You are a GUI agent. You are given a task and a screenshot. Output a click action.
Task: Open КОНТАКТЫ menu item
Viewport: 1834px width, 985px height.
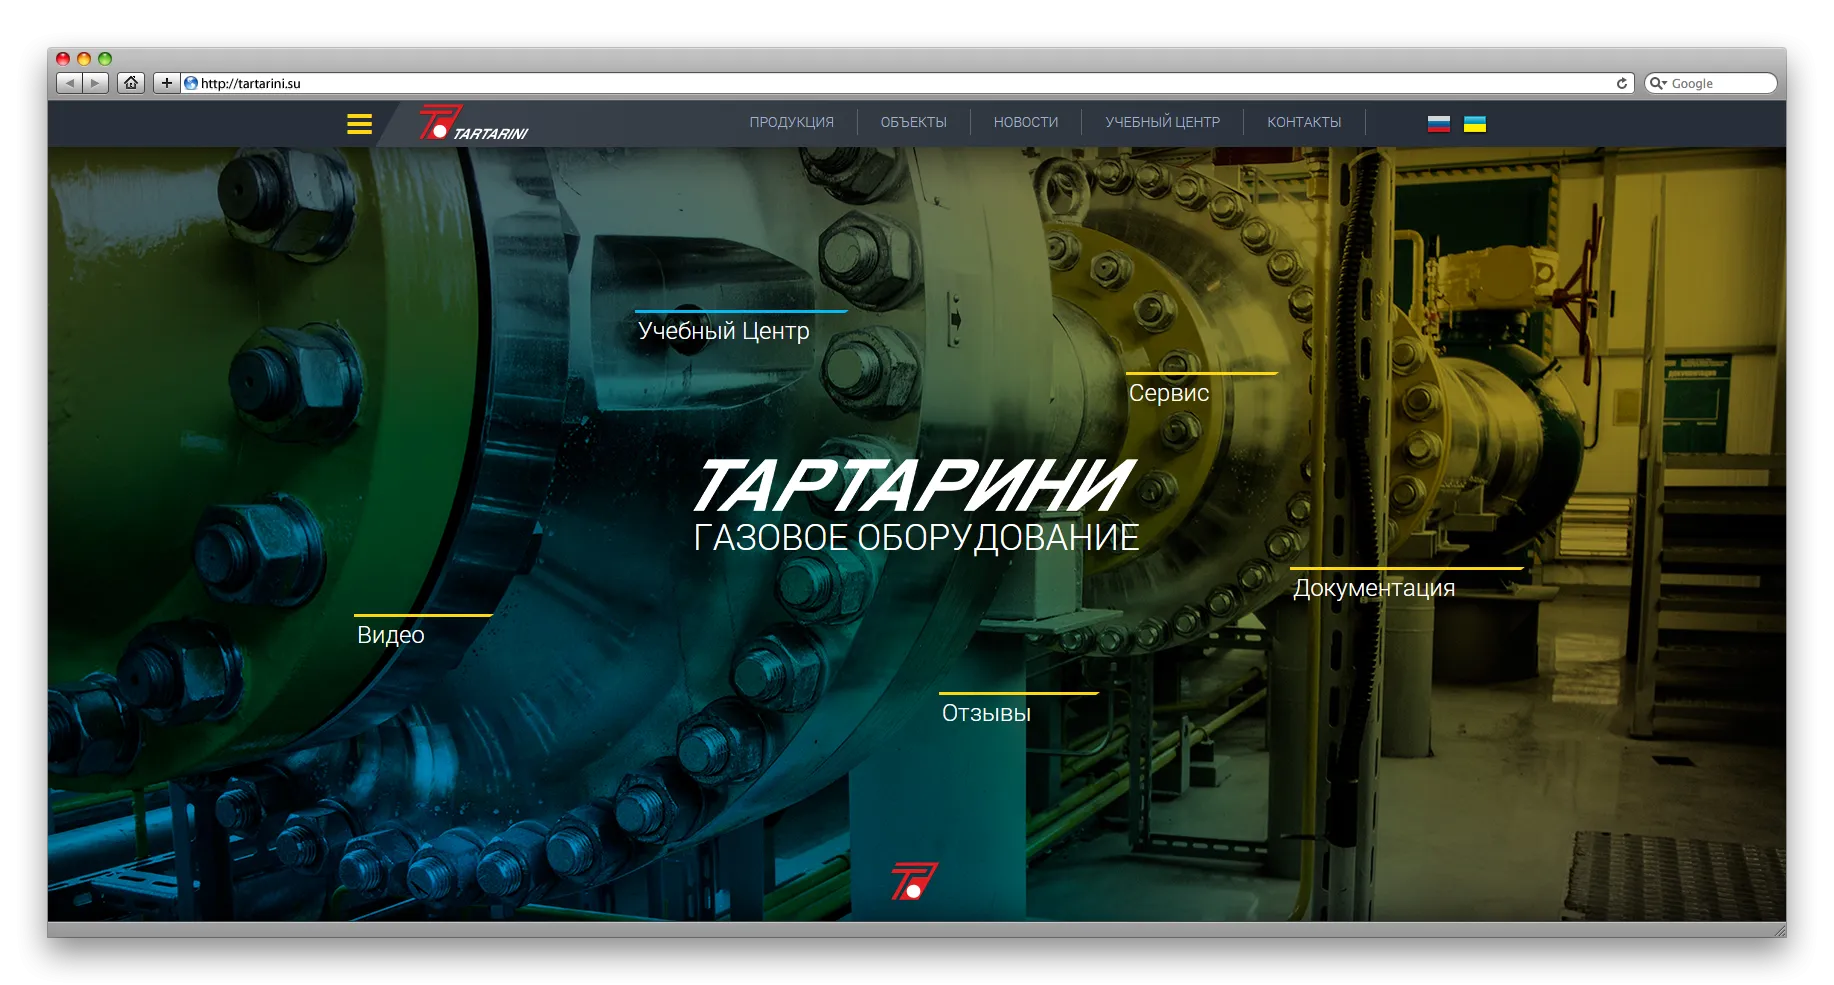[x=1304, y=122]
